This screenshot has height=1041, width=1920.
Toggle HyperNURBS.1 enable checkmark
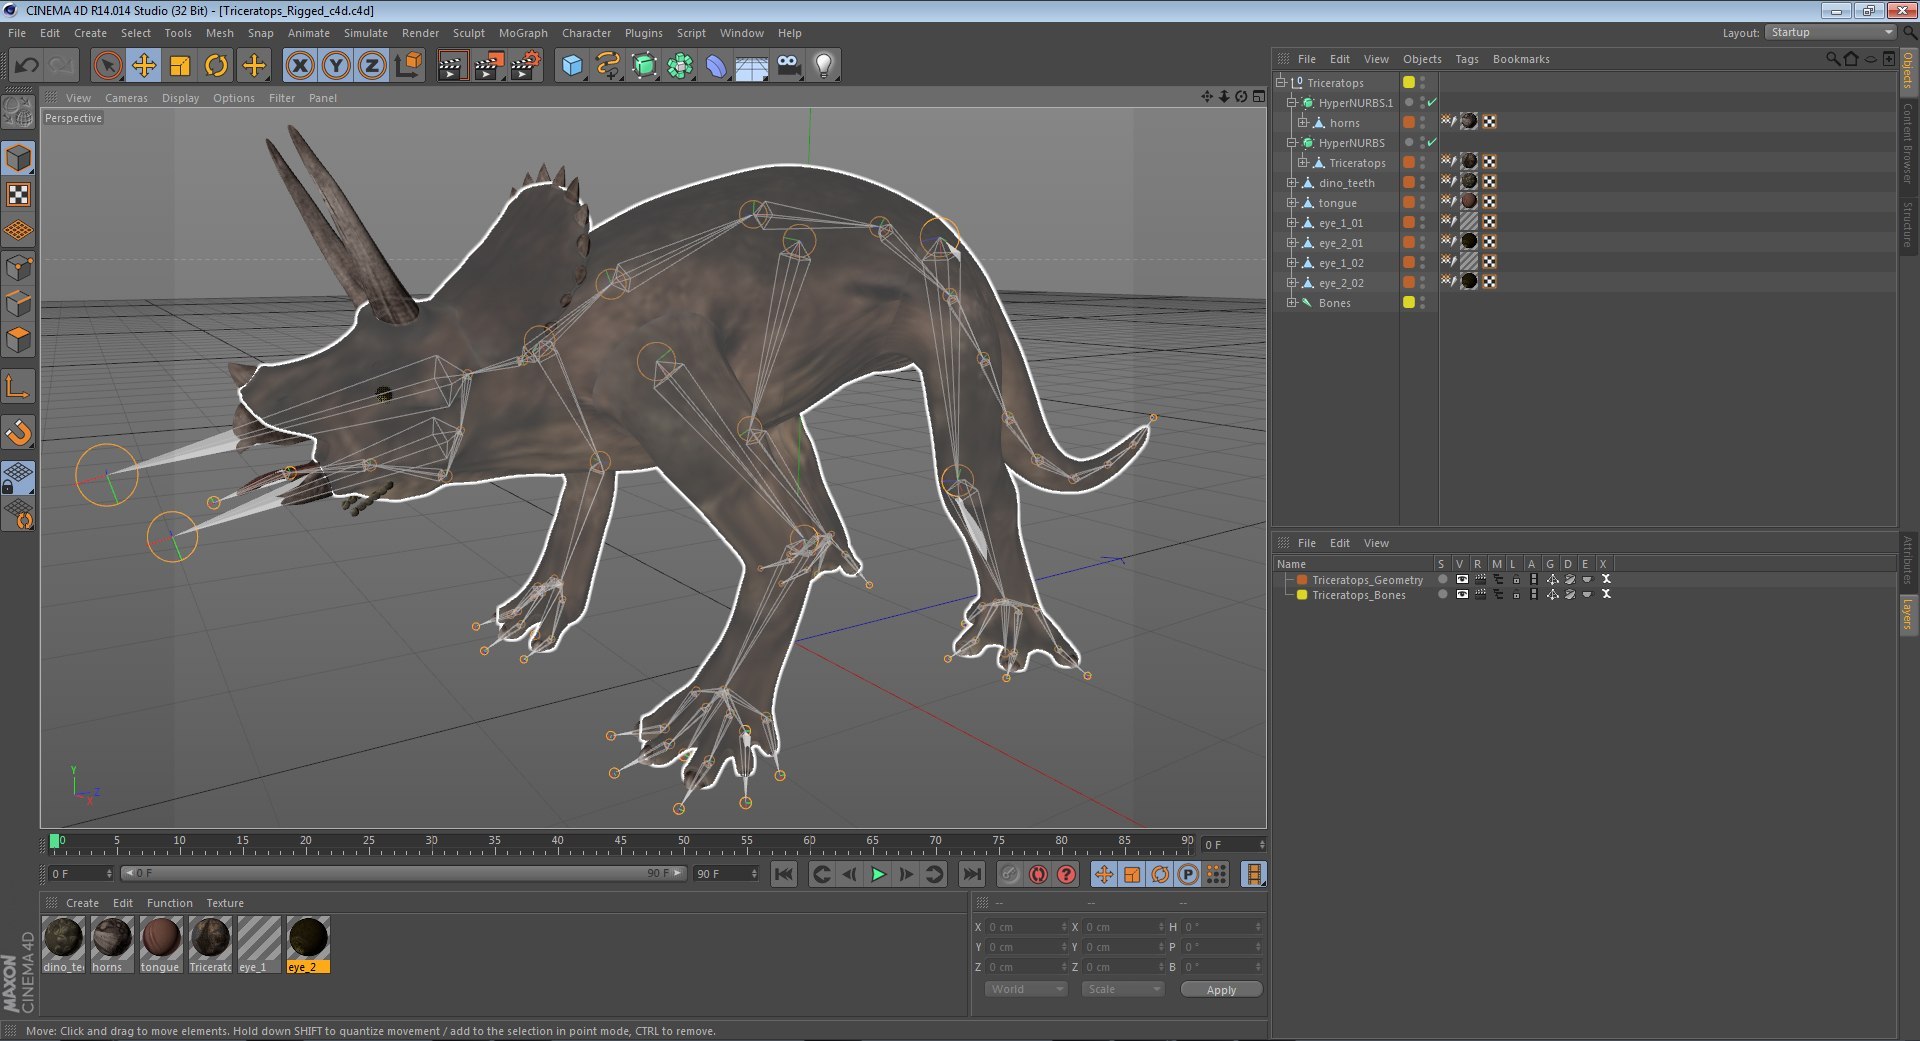coord(1432,102)
